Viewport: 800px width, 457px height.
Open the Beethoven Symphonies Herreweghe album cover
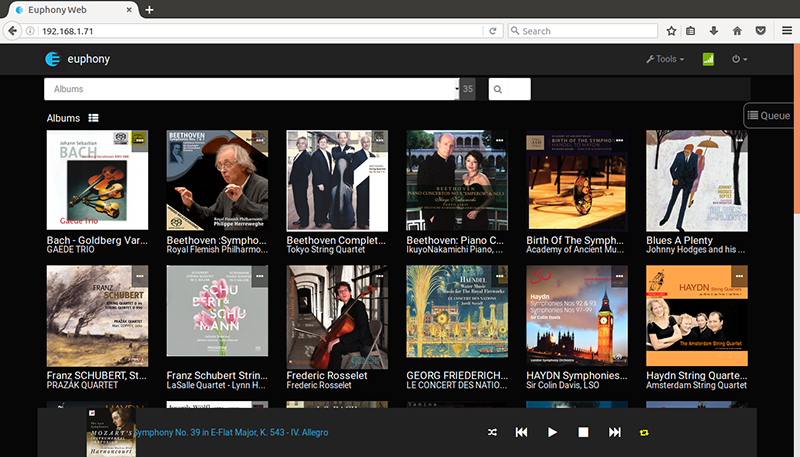[x=217, y=180]
